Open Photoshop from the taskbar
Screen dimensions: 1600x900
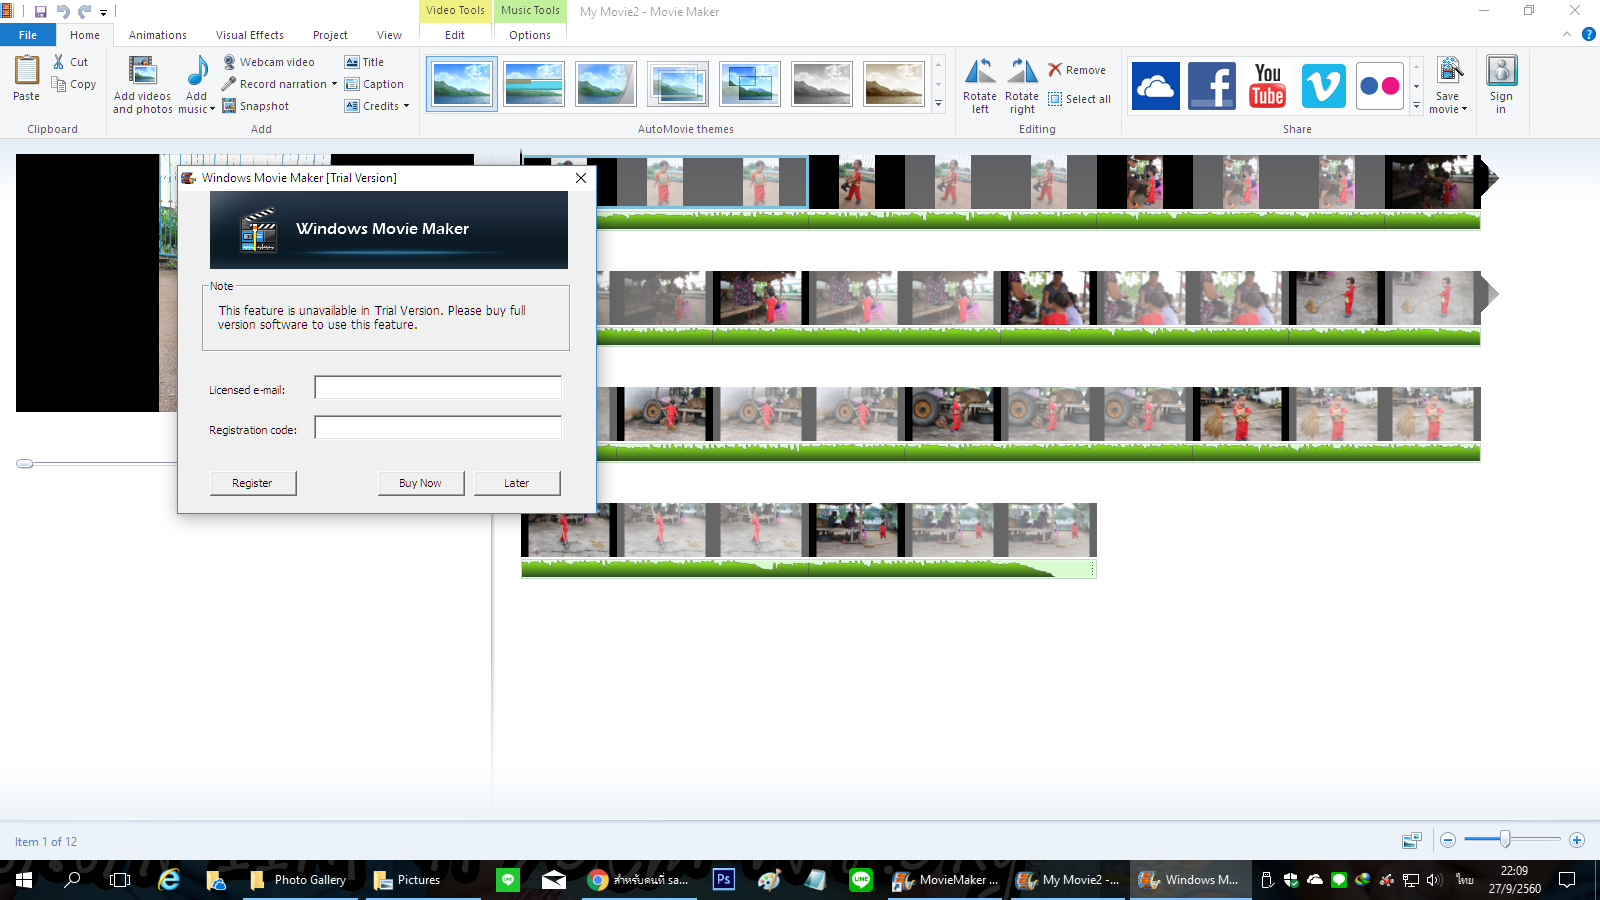coord(724,880)
